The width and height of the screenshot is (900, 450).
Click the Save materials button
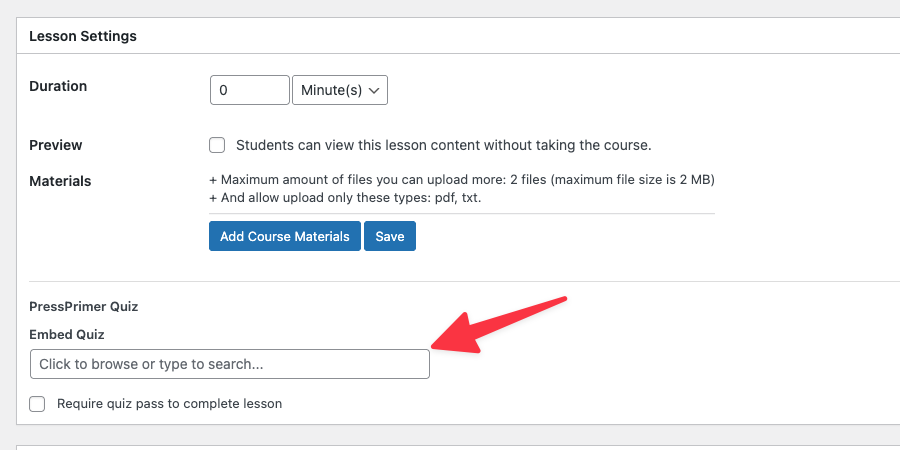pos(390,236)
